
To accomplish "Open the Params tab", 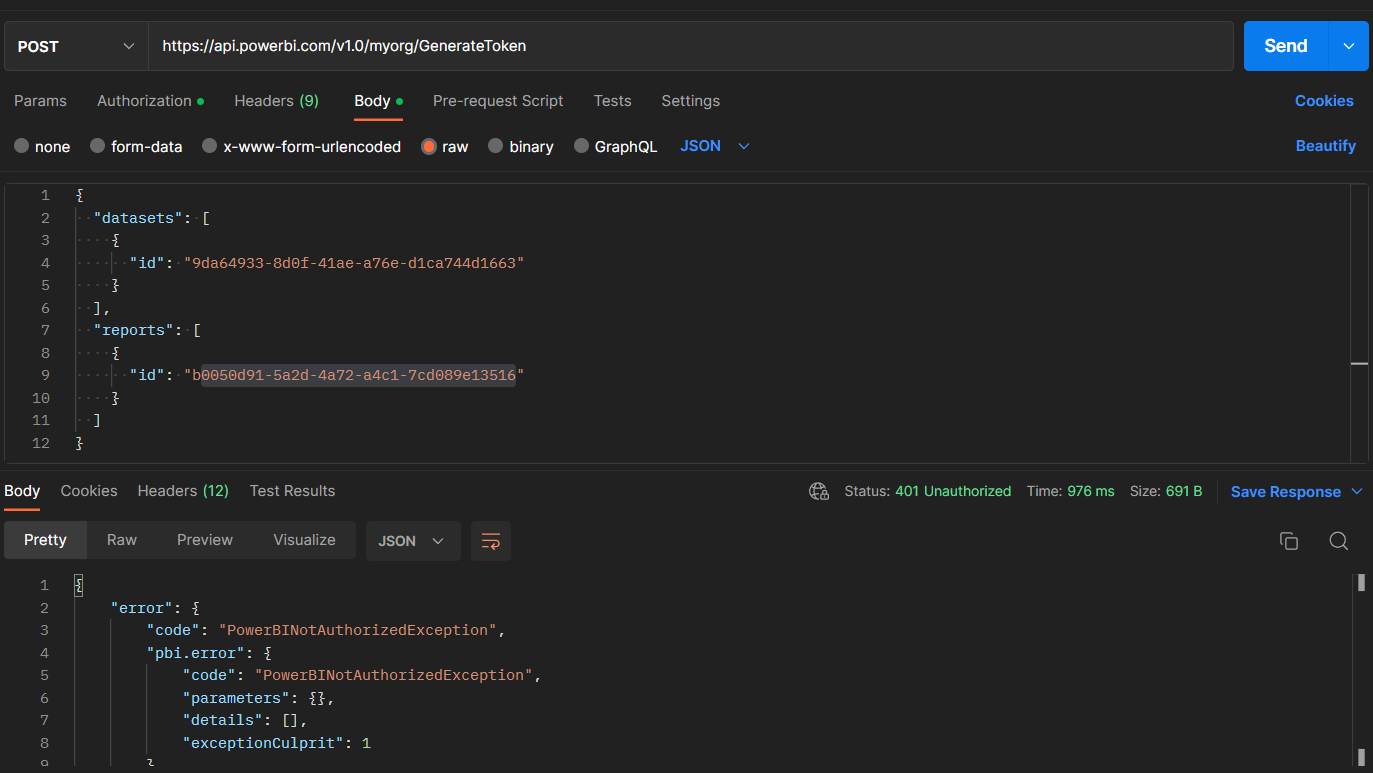I will (40, 101).
